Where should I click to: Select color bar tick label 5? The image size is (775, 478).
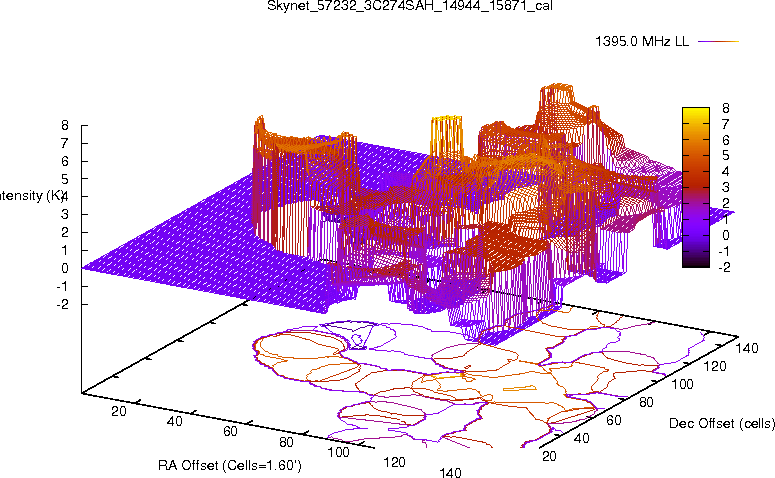[x=726, y=155]
